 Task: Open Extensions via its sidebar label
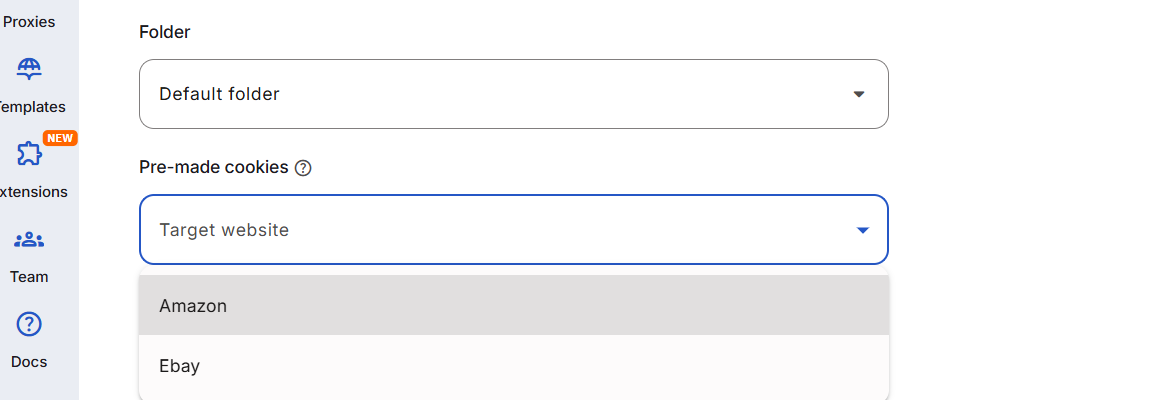point(33,192)
